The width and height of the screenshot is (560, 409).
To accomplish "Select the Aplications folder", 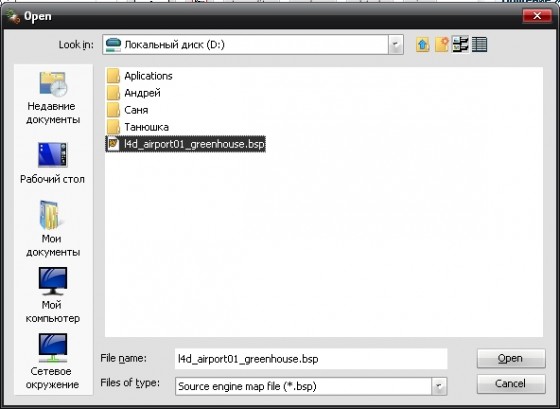I will tap(140, 76).
